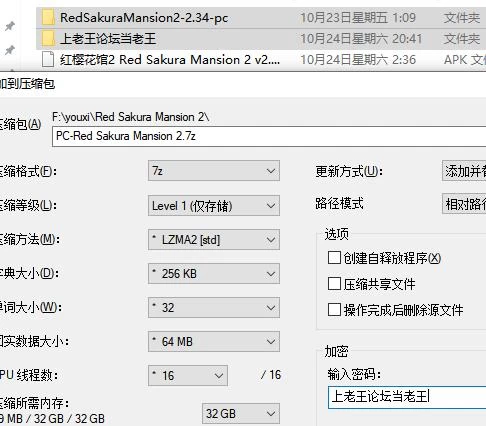The width and height of the screenshot is (486, 426).
Task: Open dictionary size 256 KB dropdown
Action: (x=214, y=274)
